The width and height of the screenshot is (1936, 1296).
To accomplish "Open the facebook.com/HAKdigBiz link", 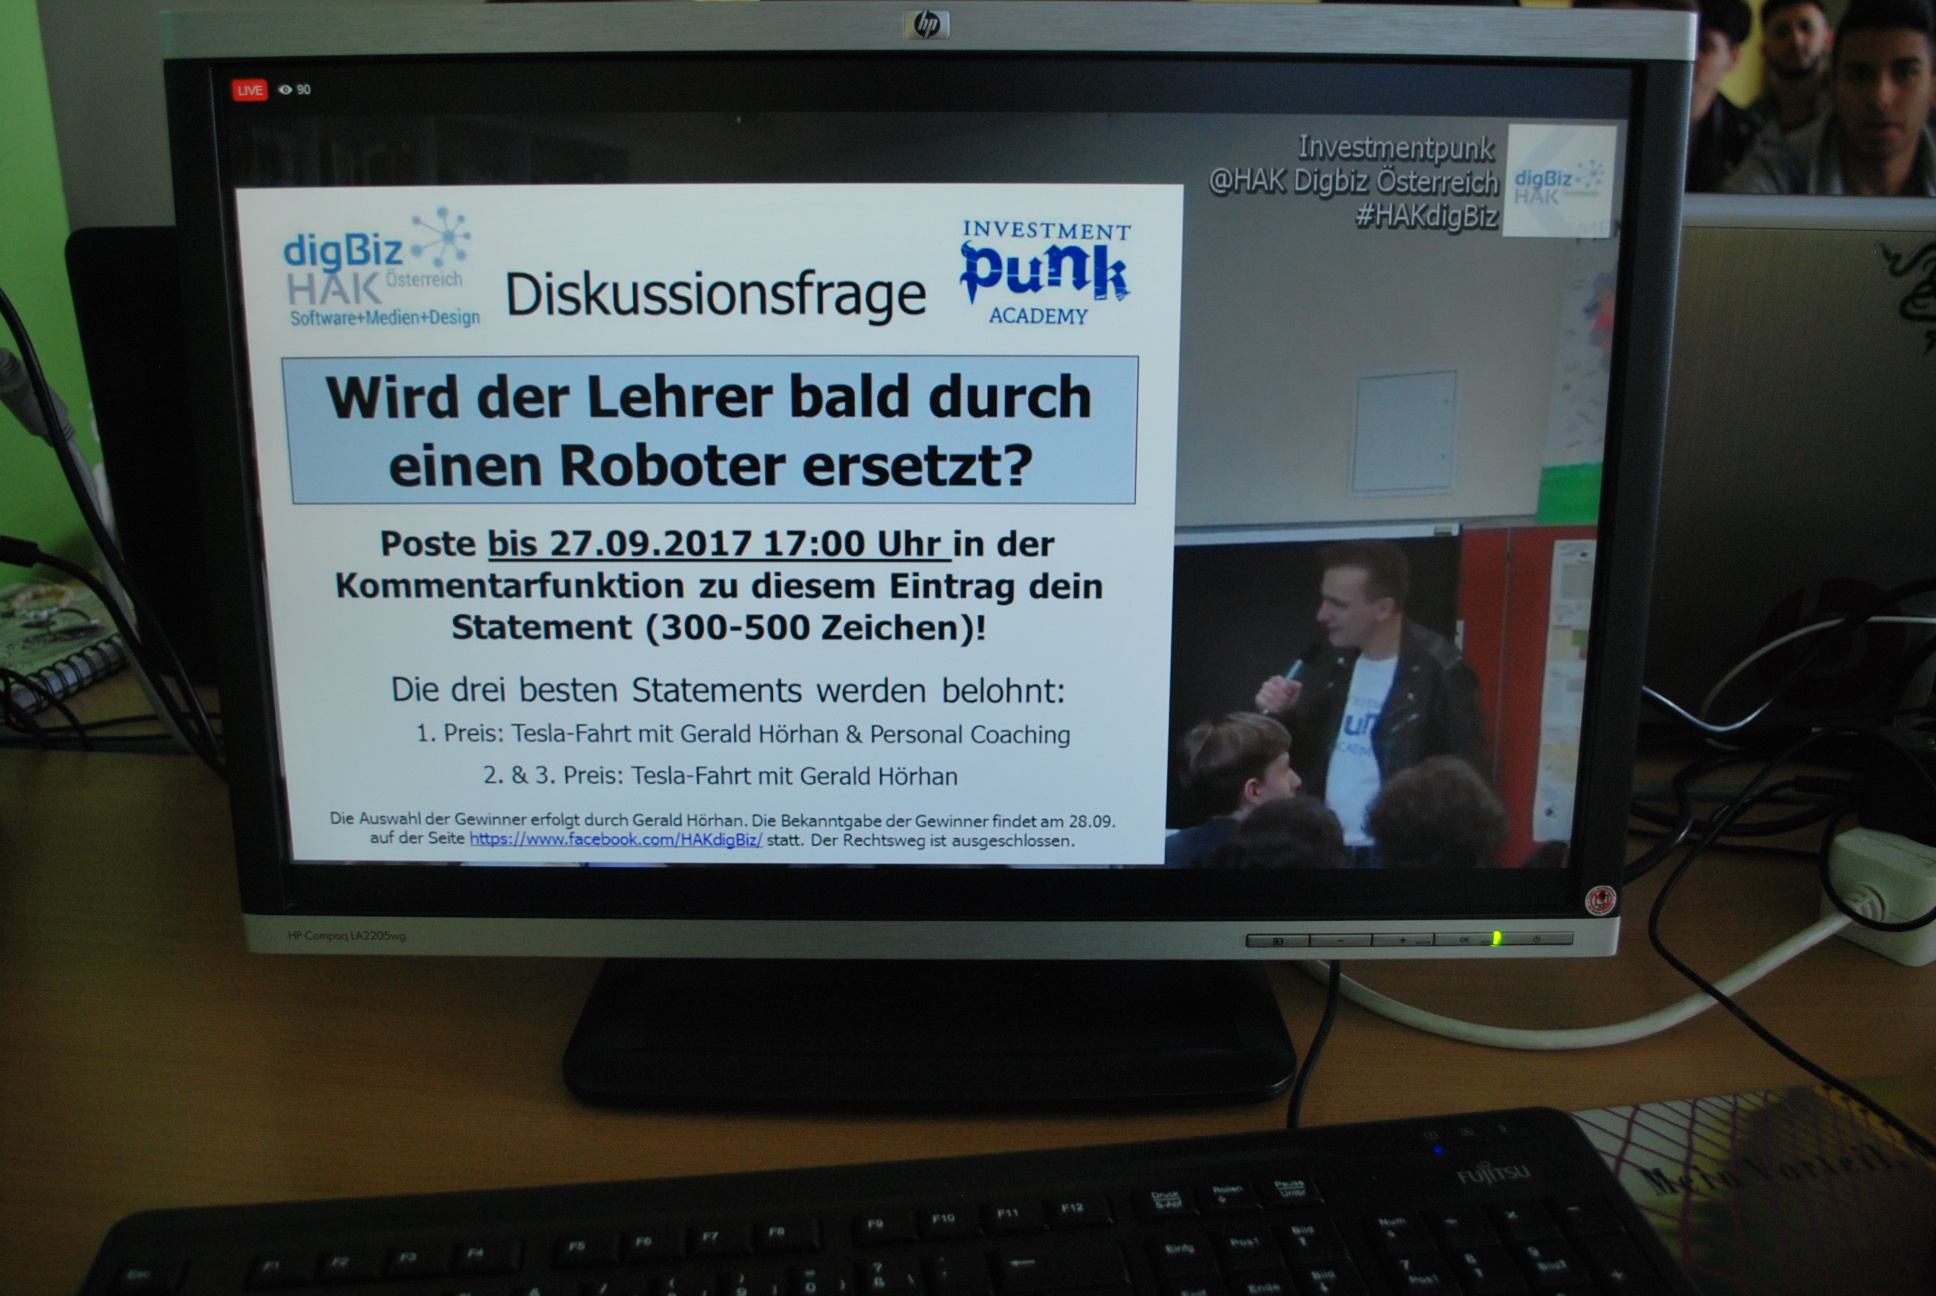I will [x=615, y=840].
